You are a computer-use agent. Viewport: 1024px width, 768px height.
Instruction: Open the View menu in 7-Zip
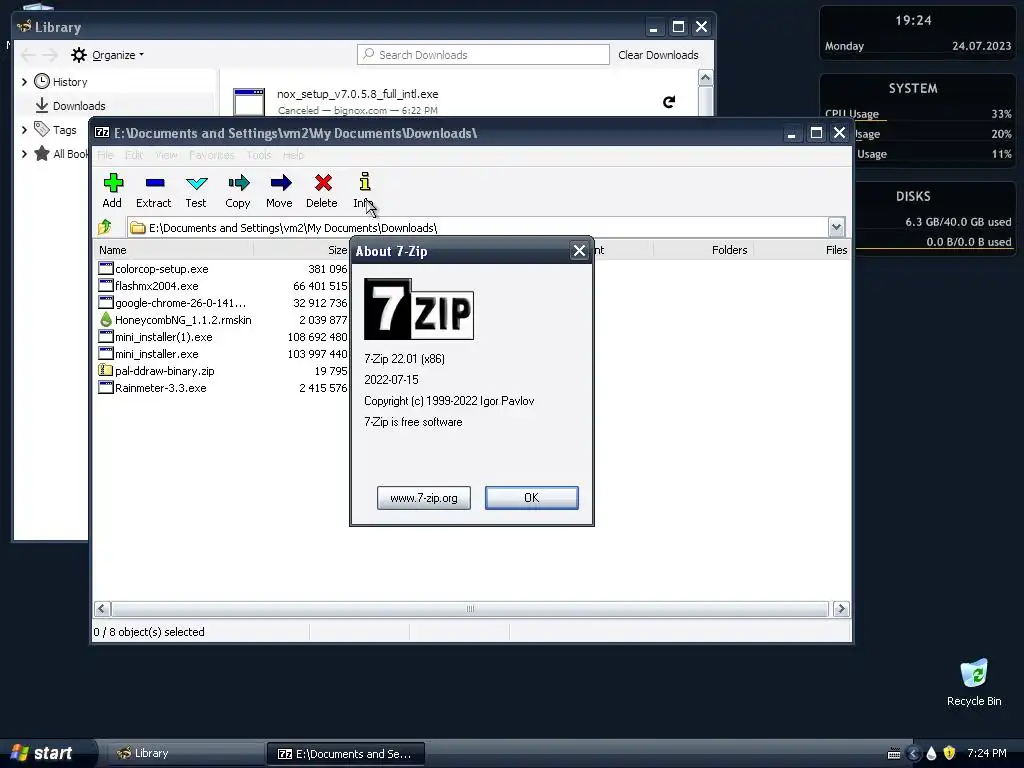pyautogui.click(x=166, y=155)
